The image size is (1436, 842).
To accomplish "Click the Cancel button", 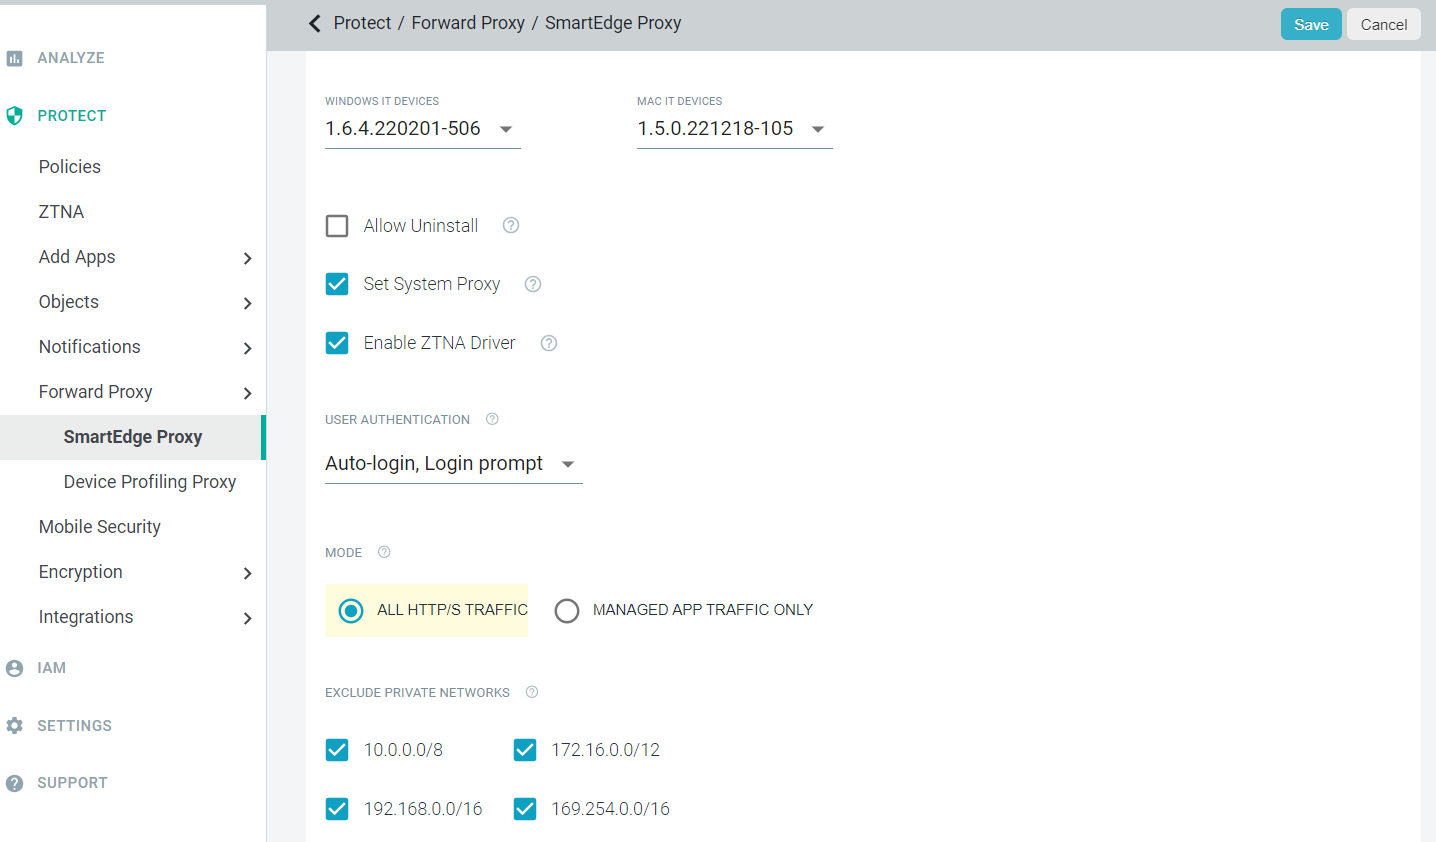I will point(1383,24).
